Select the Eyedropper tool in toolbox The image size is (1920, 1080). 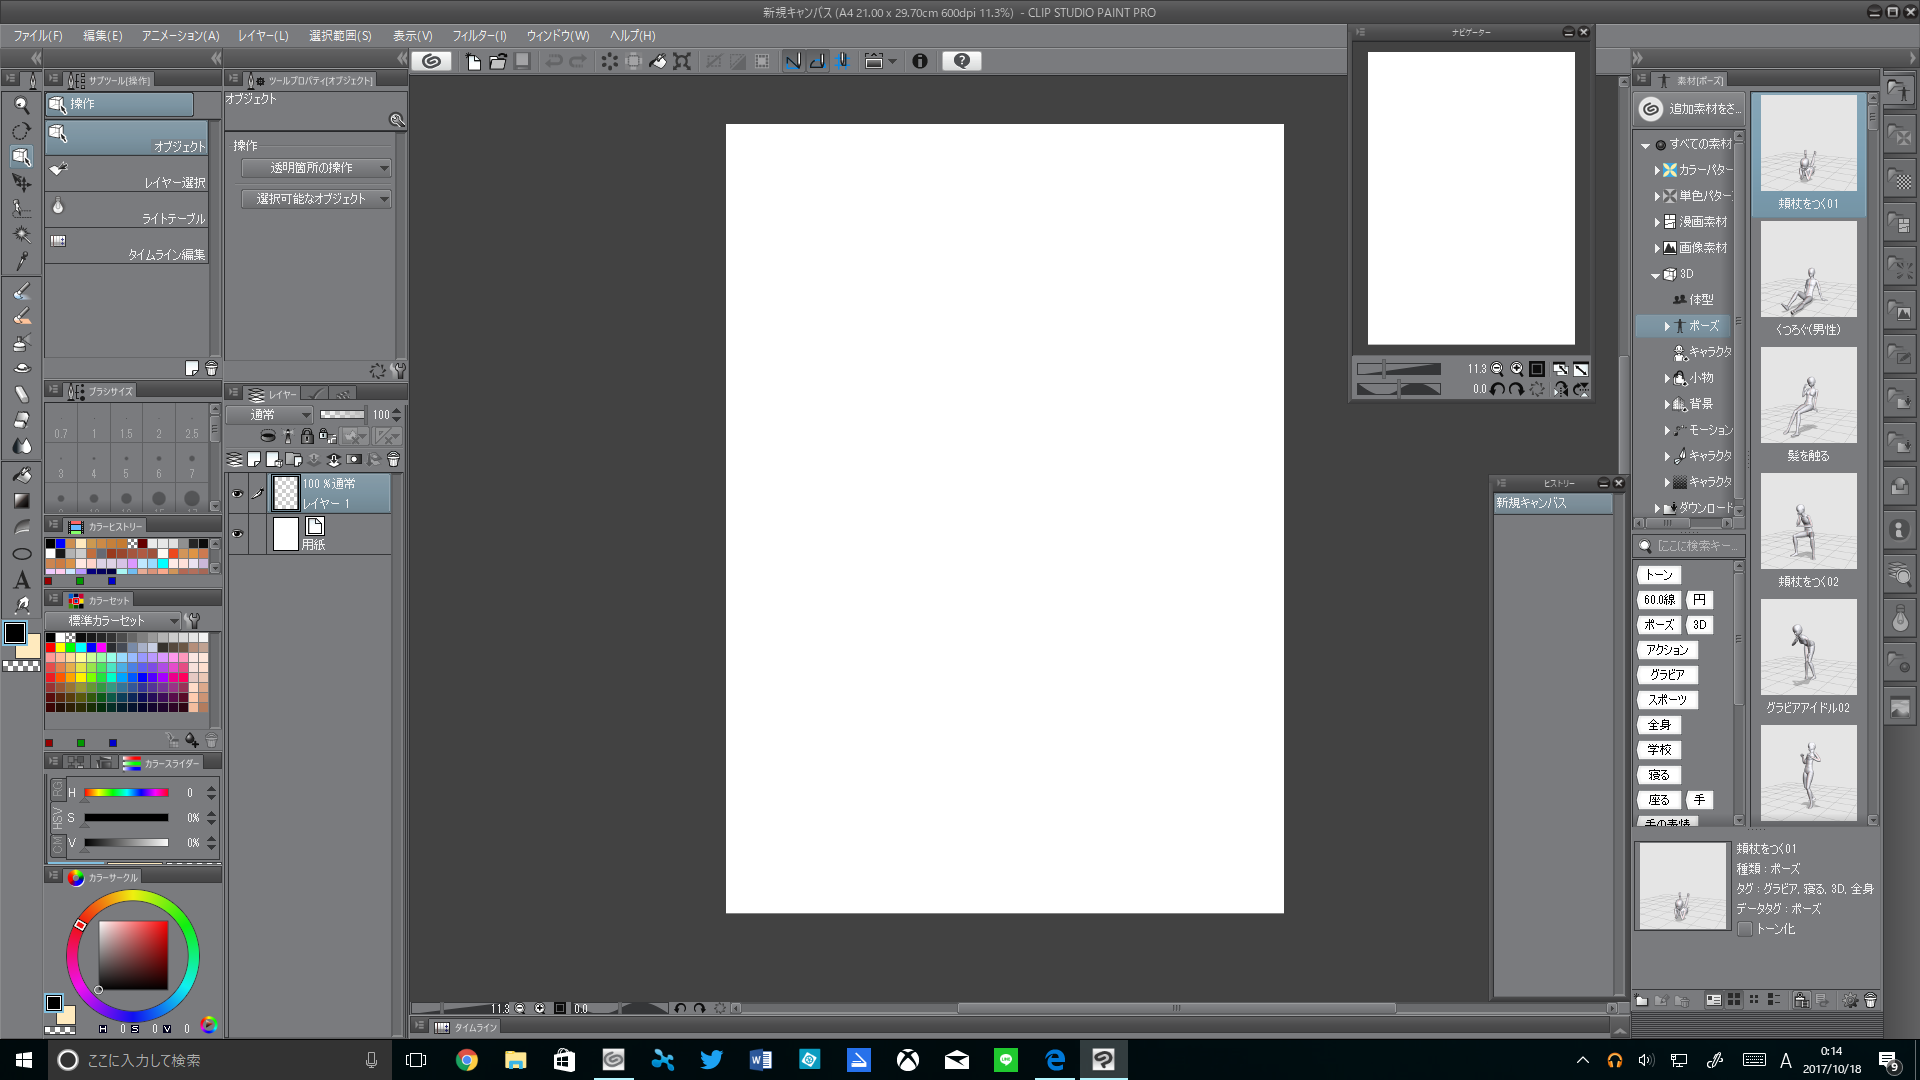click(x=21, y=261)
